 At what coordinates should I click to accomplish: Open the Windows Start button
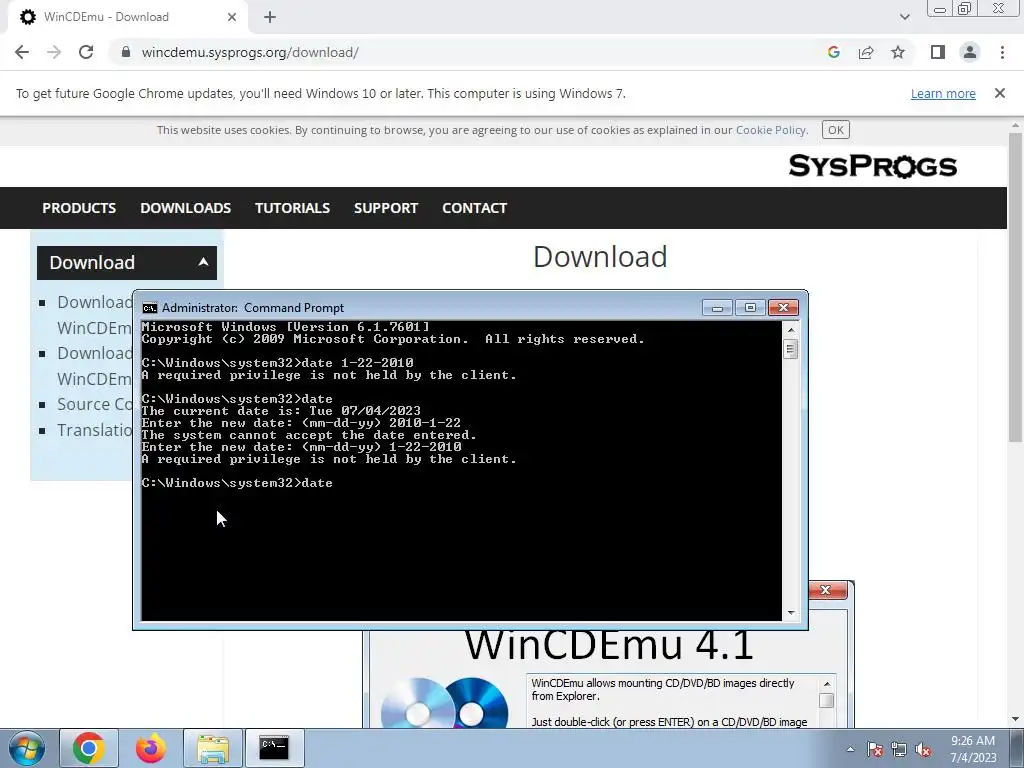(x=27, y=748)
